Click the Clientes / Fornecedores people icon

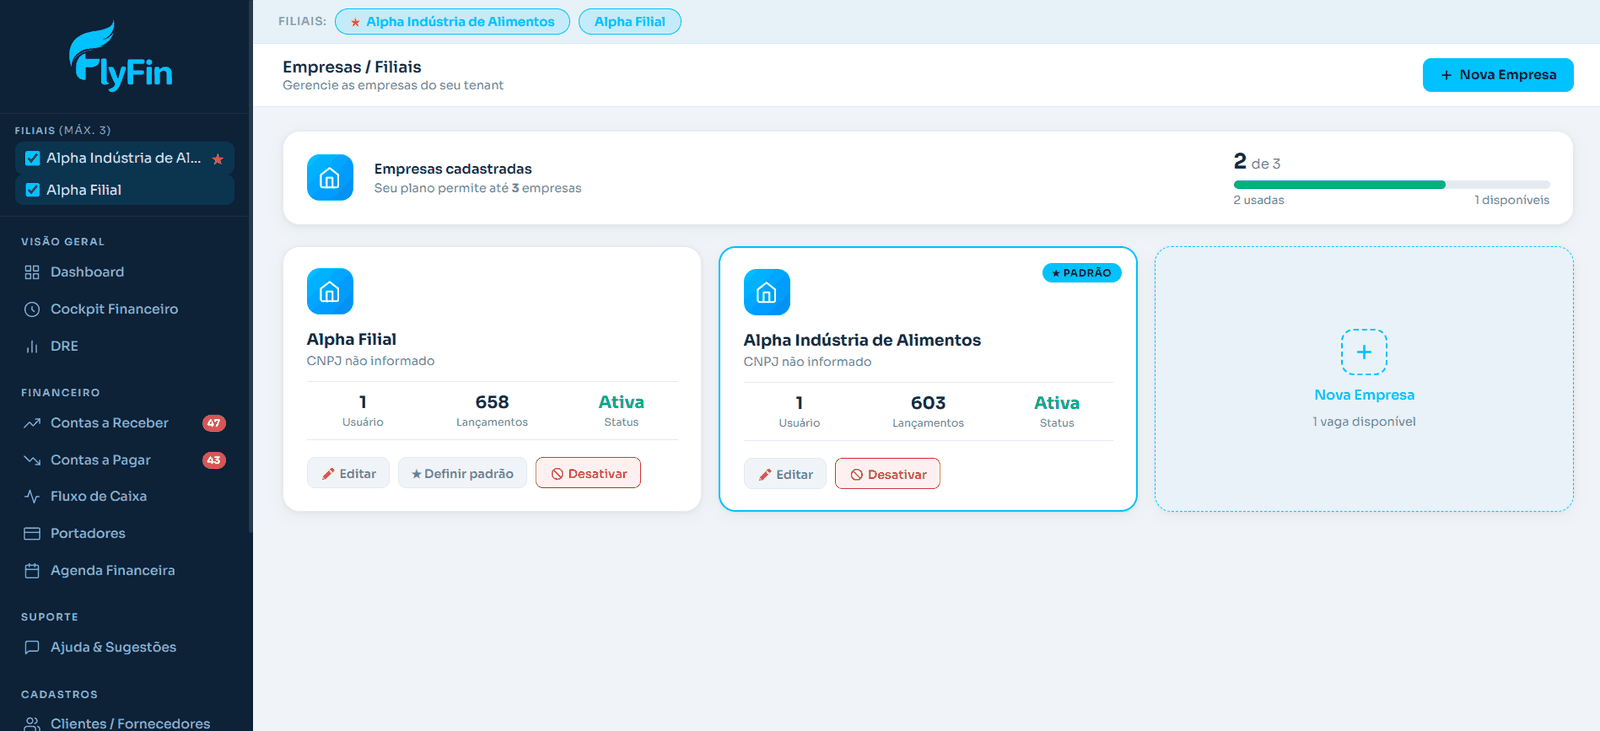32,723
